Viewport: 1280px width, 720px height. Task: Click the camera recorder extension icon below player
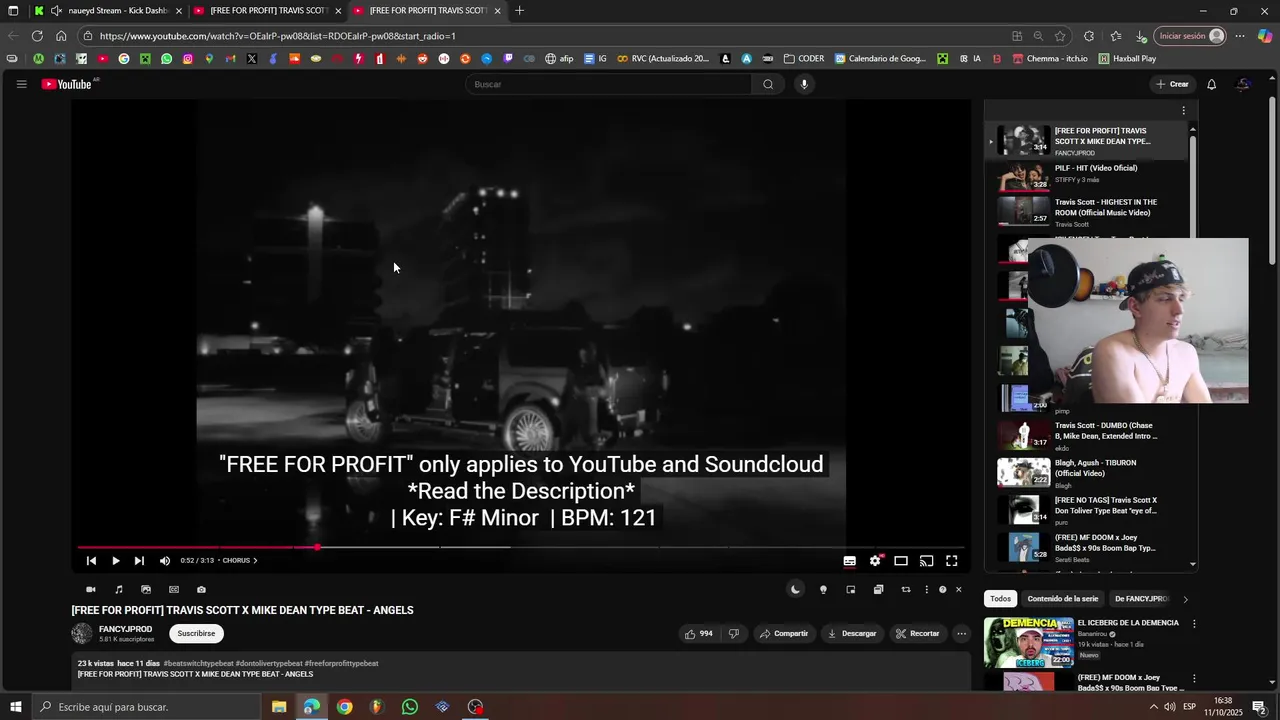coord(91,590)
